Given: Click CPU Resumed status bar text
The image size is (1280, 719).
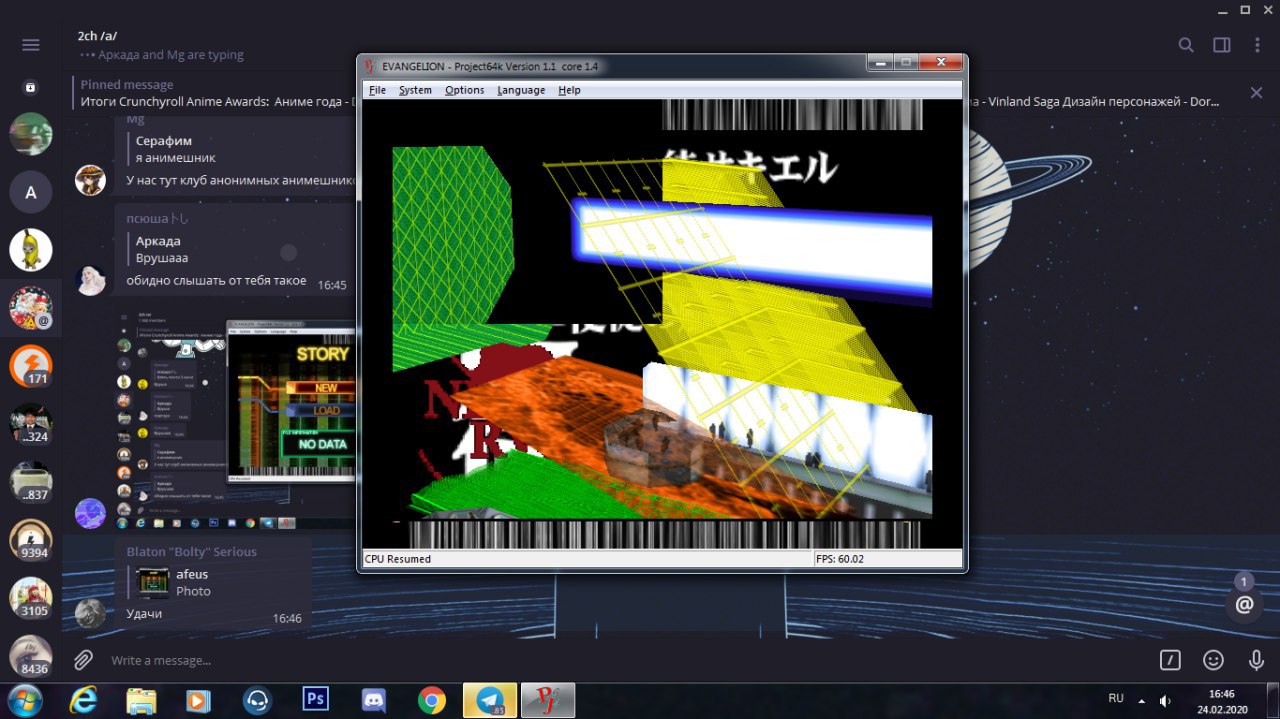Looking at the screenshot, I should pos(398,559).
